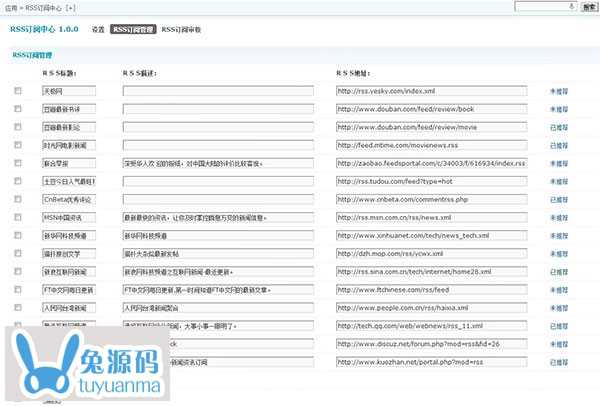This screenshot has height=406, width=600.
Task: Click the 搜索 button at top right
Action: (589, 7)
